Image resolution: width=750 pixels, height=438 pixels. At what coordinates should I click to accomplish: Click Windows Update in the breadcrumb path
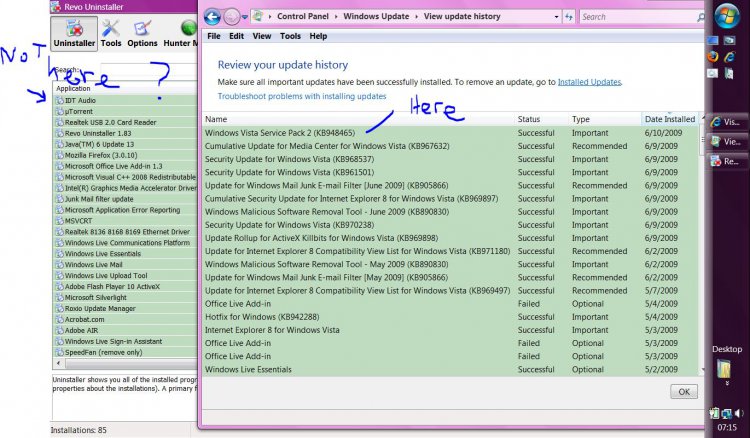click(x=376, y=16)
